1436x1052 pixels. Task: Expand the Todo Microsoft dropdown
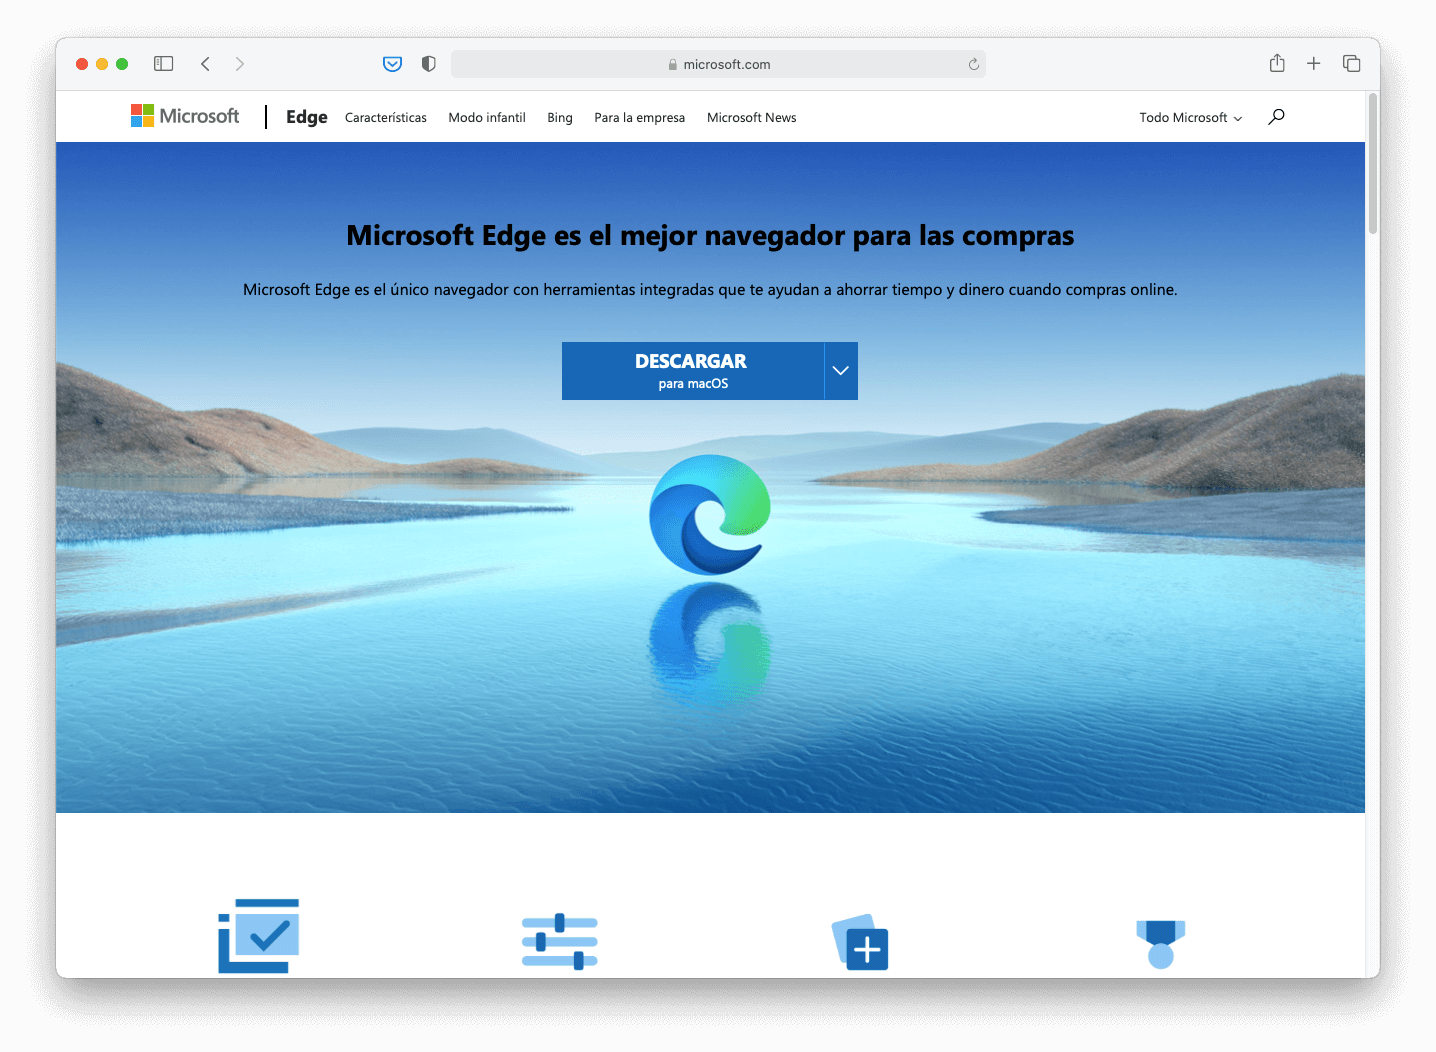1189,117
